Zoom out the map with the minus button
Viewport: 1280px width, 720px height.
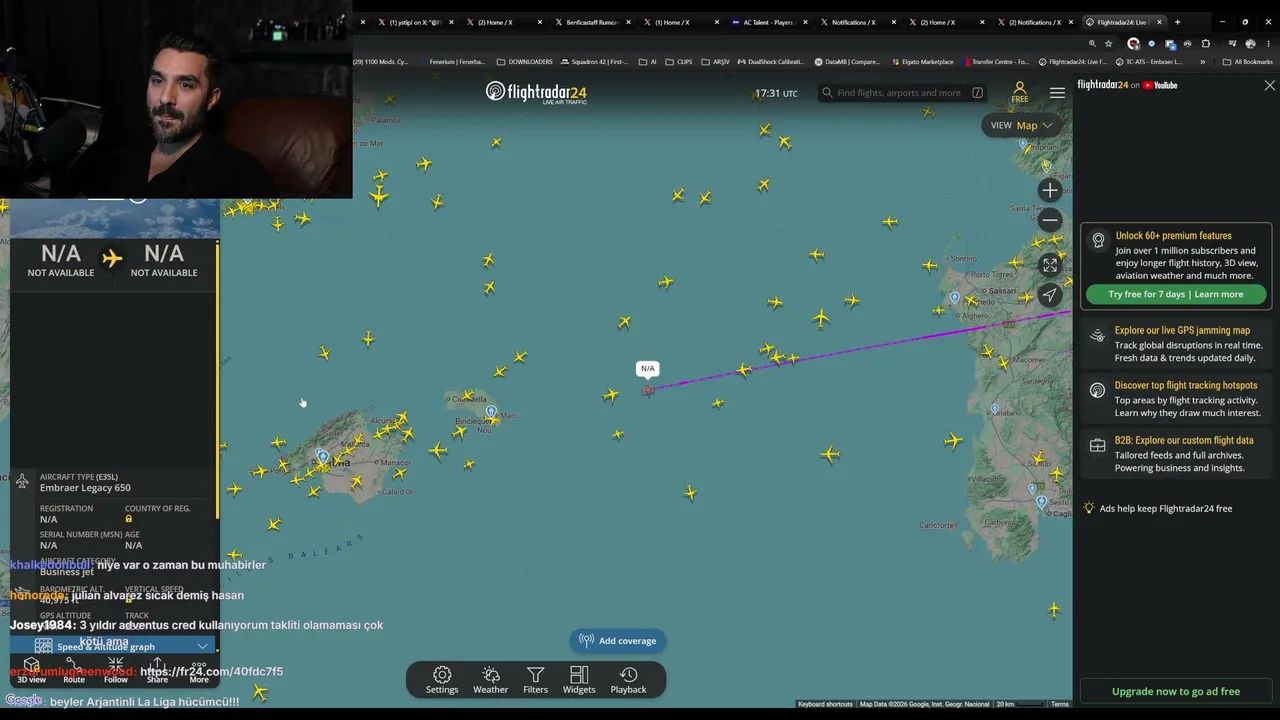[1049, 220]
